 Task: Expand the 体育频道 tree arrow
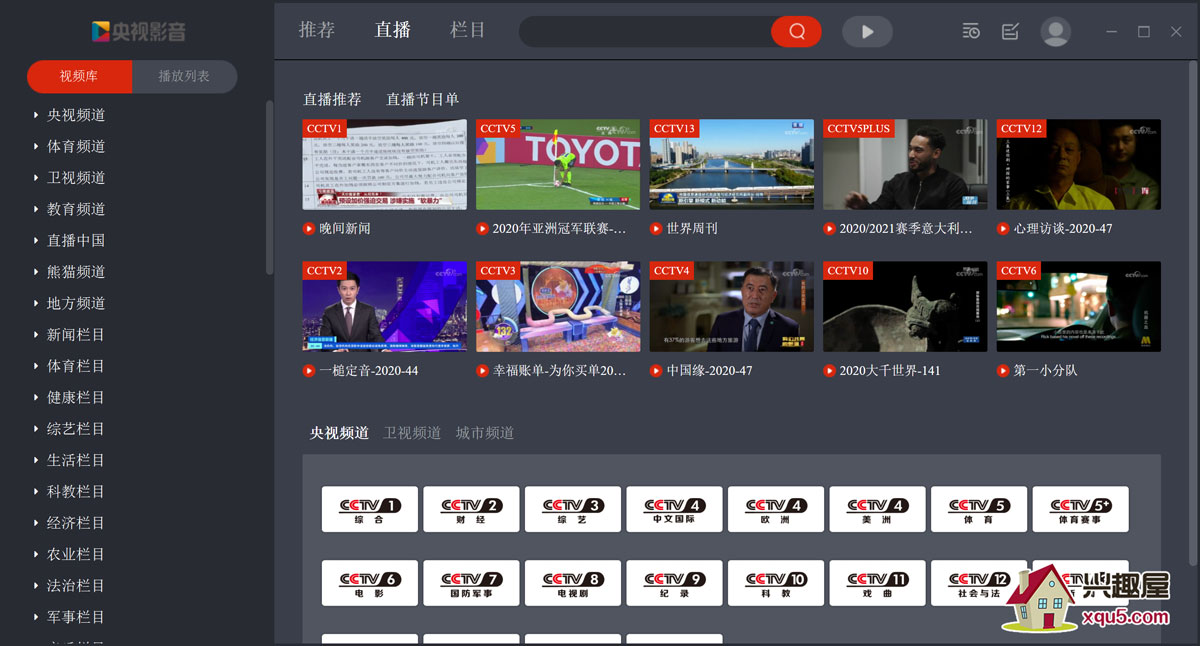click(x=36, y=146)
